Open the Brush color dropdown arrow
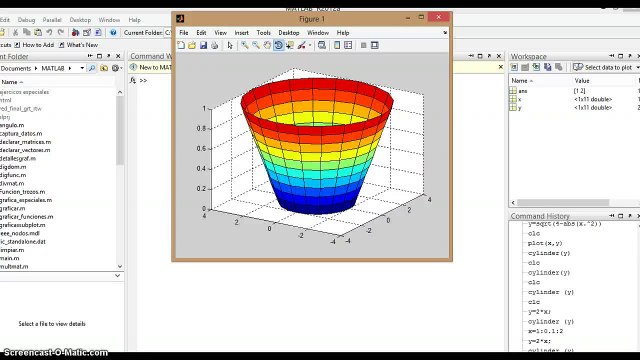The image size is (640, 360). click(x=310, y=45)
